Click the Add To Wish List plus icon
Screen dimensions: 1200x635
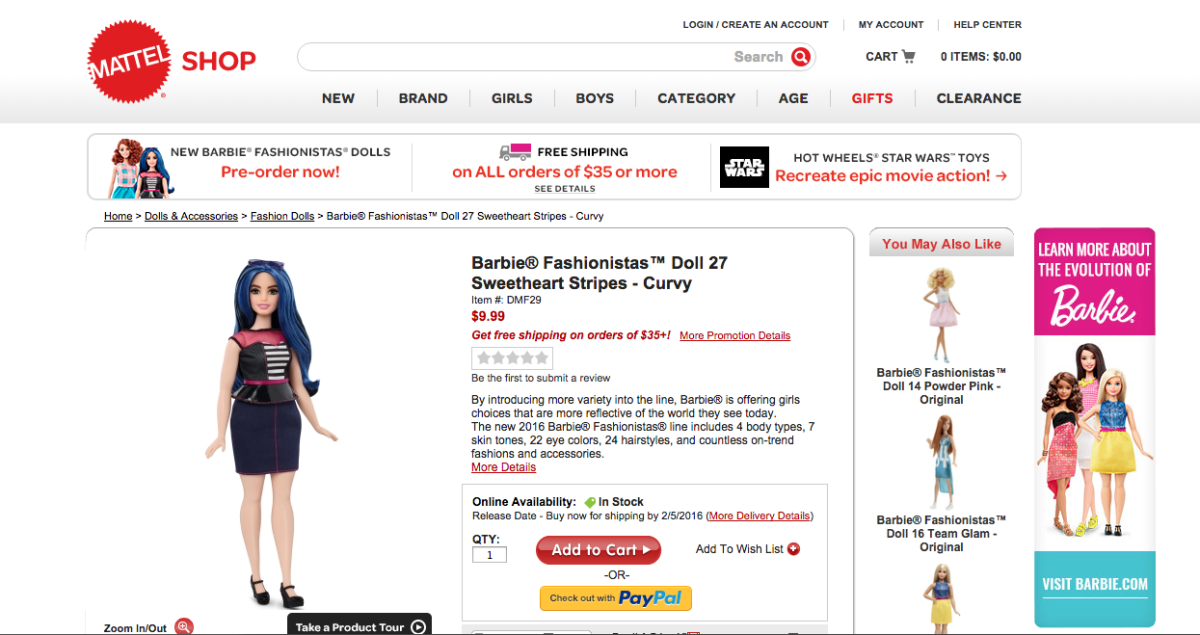(793, 548)
